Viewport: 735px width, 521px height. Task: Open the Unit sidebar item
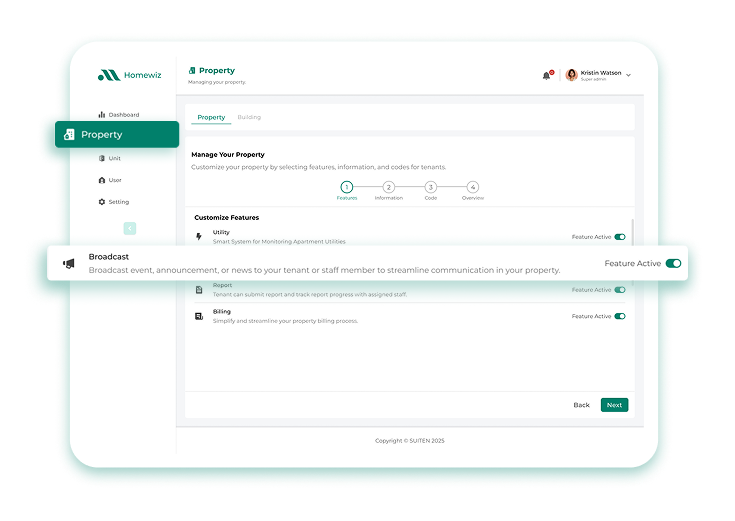click(109, 158)
